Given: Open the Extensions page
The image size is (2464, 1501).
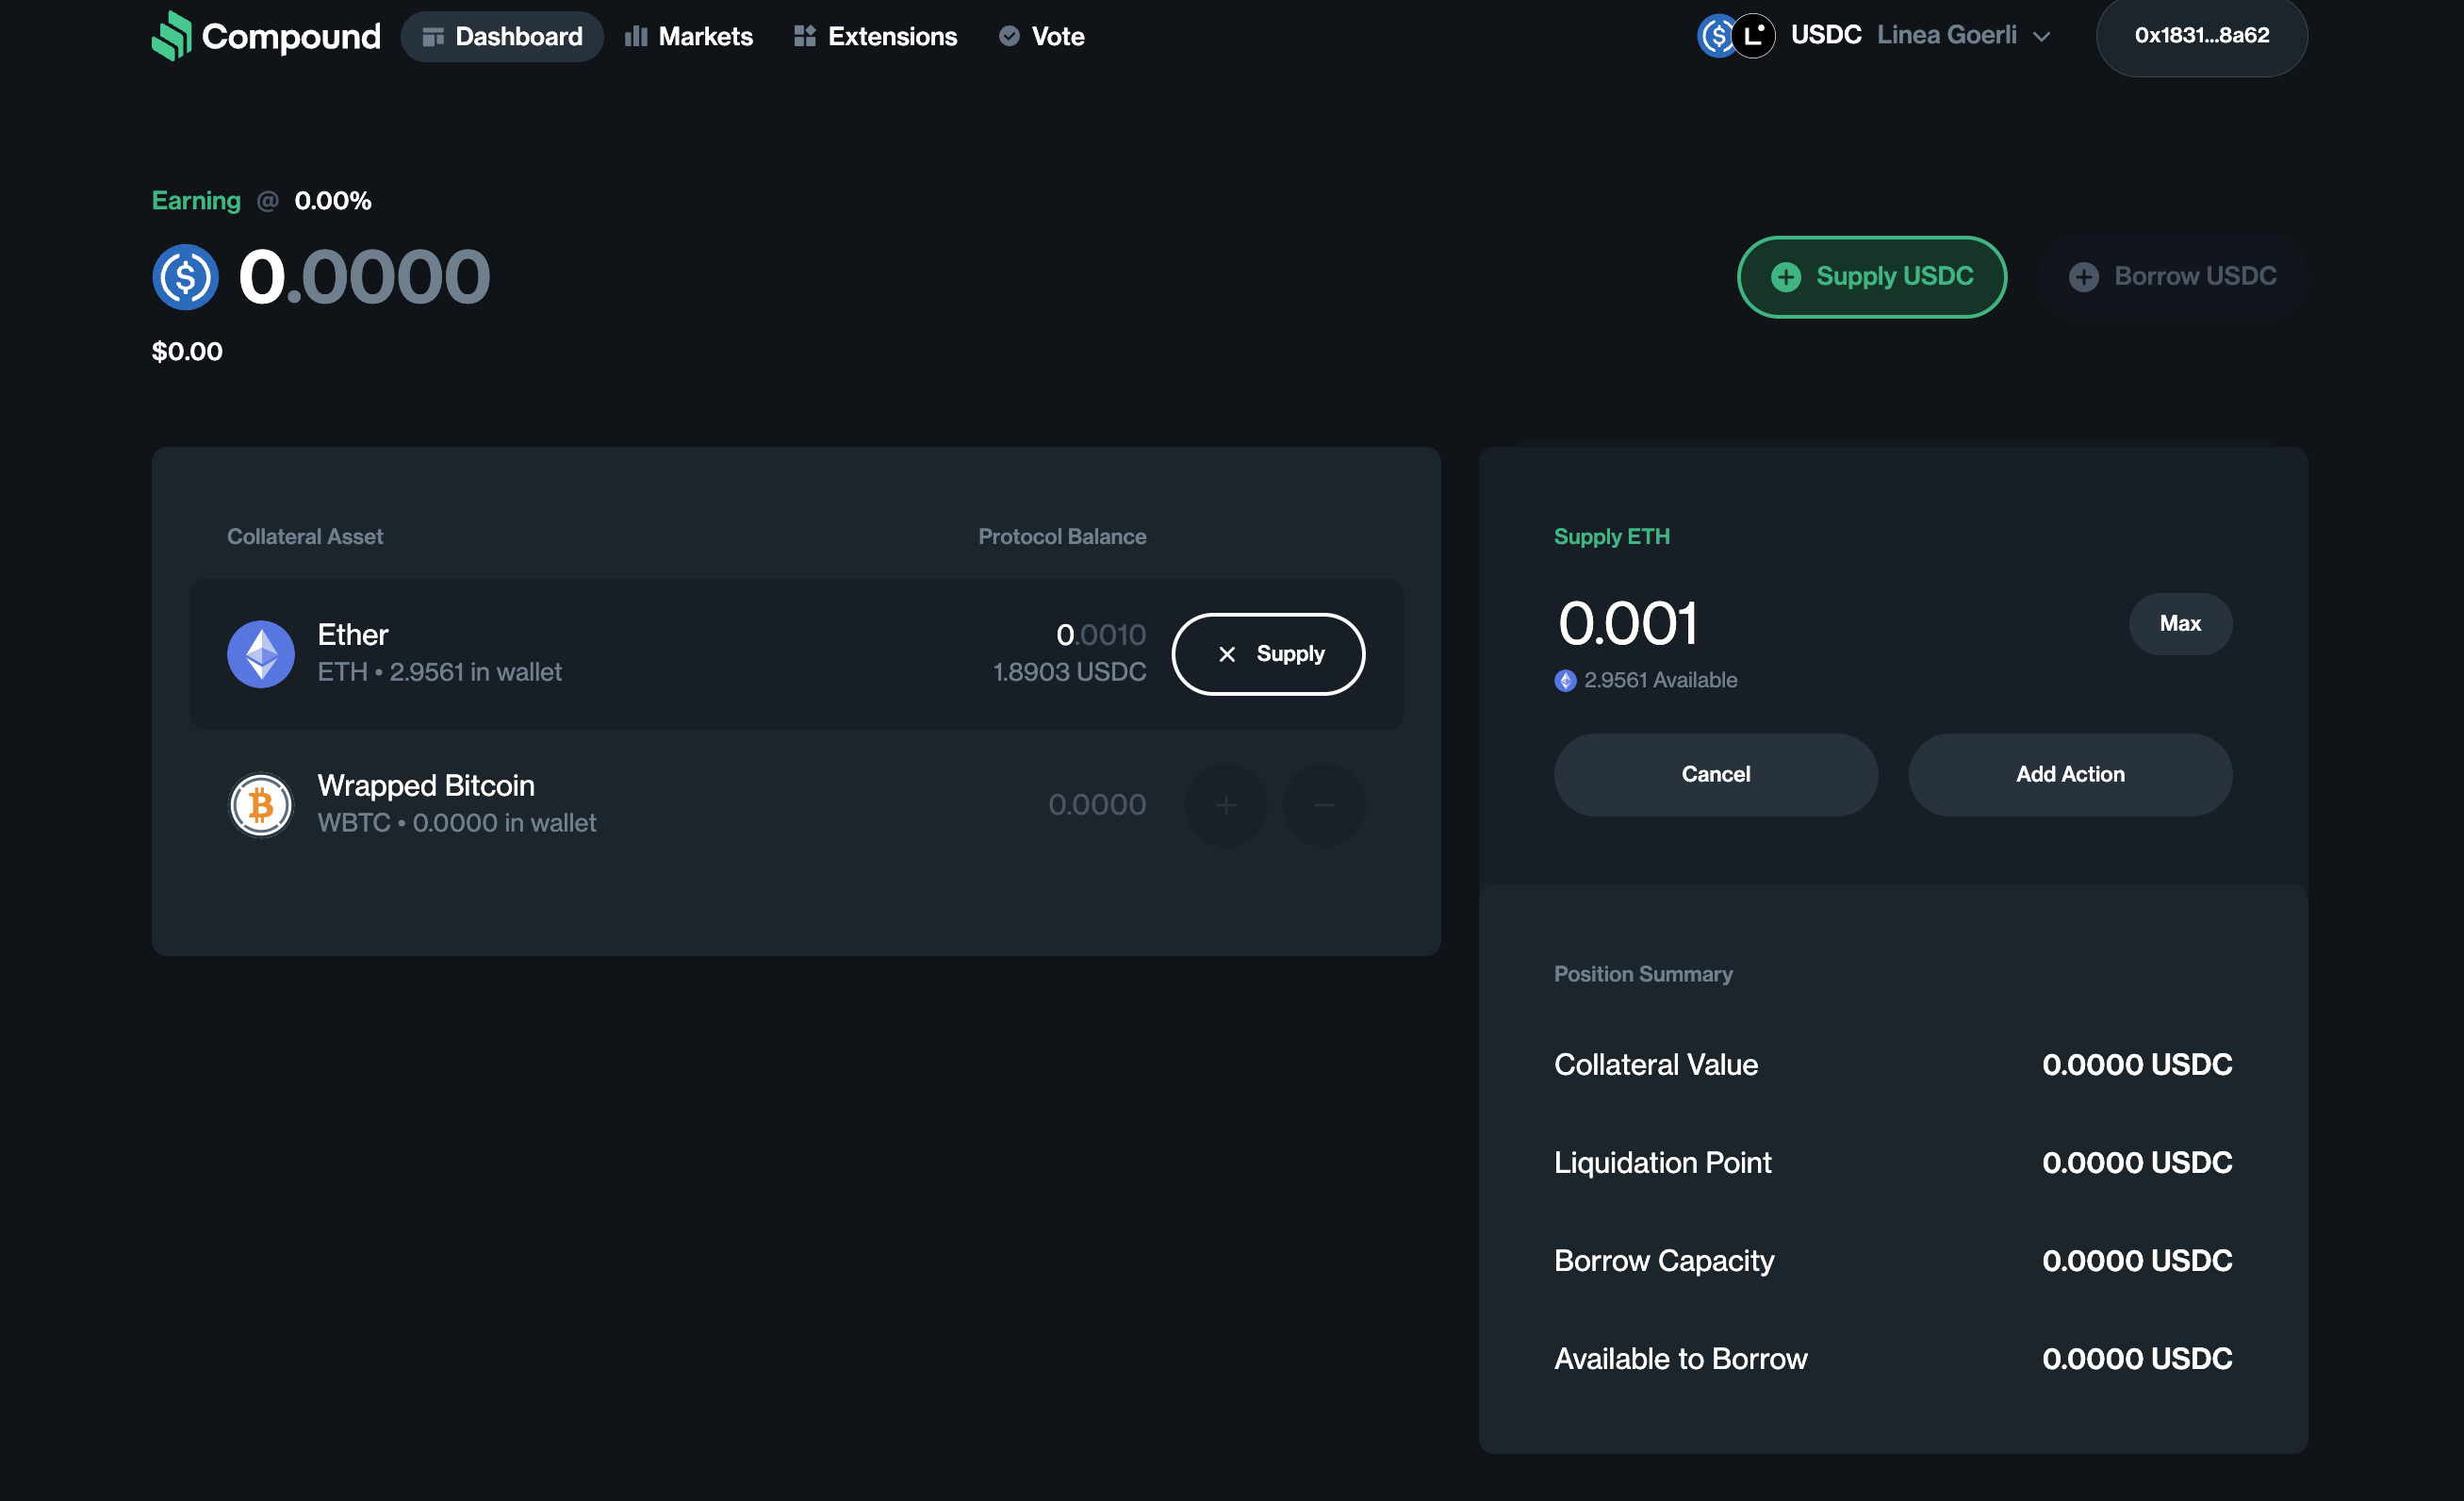Looking at the screenshot, I should 875,37.
